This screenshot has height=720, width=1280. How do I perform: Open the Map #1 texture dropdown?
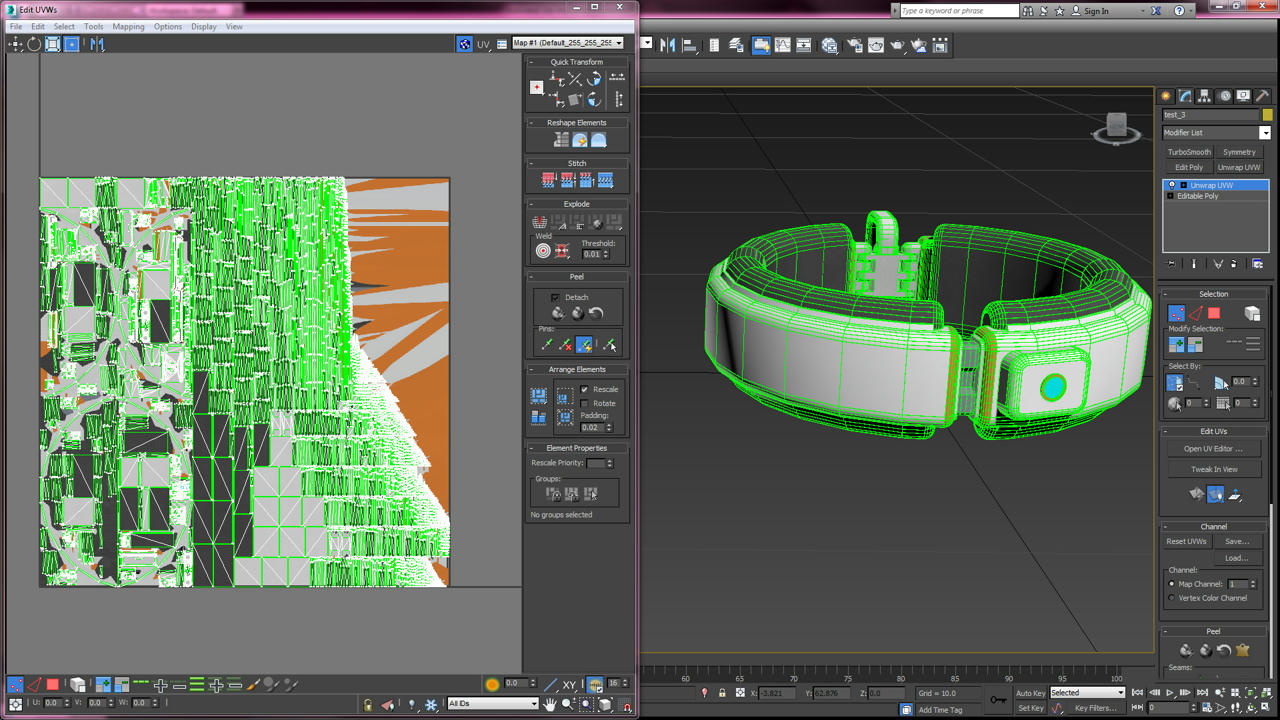click(568, 43)
